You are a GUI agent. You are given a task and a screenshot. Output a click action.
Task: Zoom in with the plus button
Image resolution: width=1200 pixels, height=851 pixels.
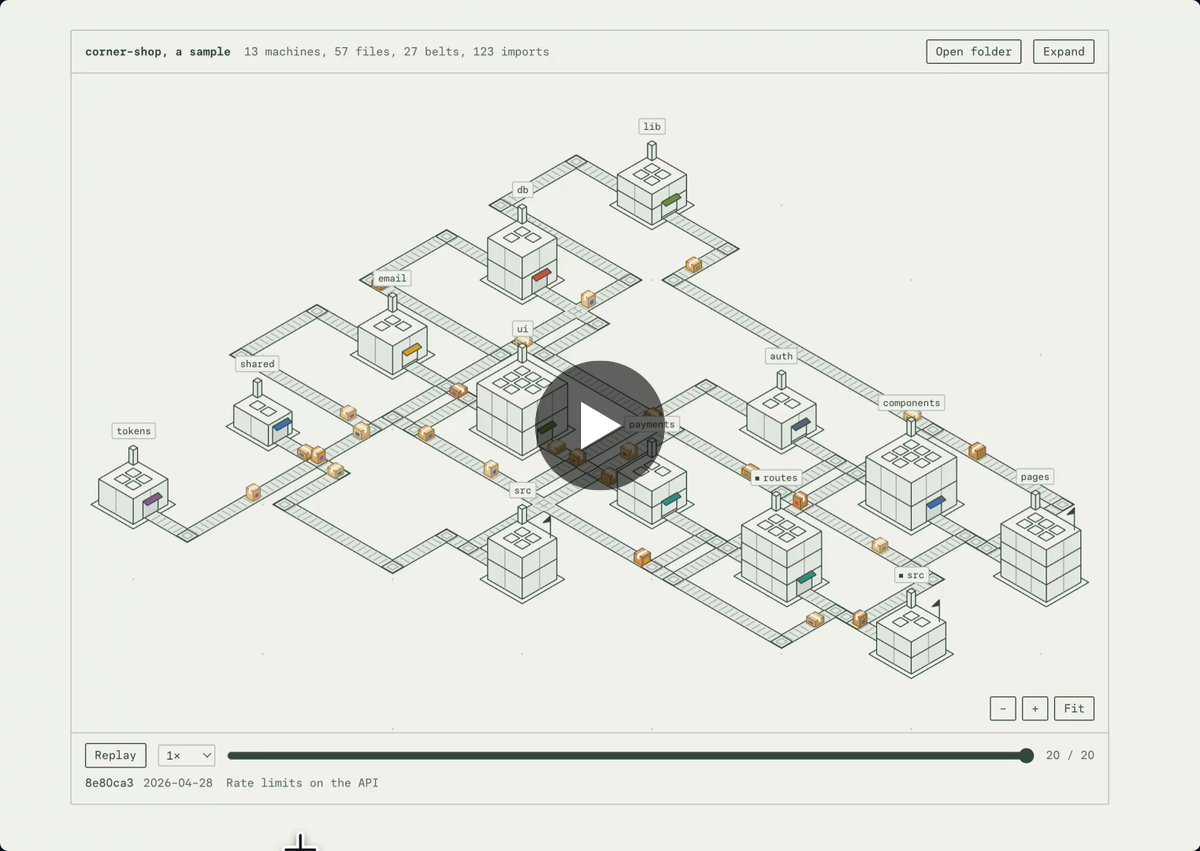(1035, 708)
